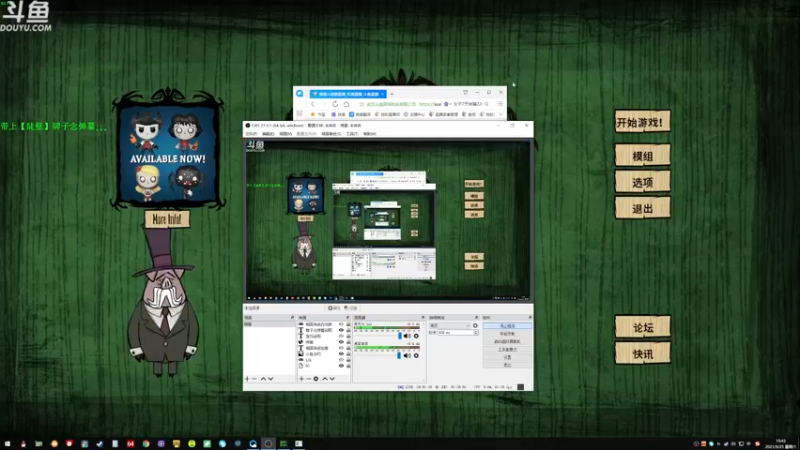Open Steam from the taskbar
Image resolution: width=800 pixels, height=450 pixels.
click(99, 444)
